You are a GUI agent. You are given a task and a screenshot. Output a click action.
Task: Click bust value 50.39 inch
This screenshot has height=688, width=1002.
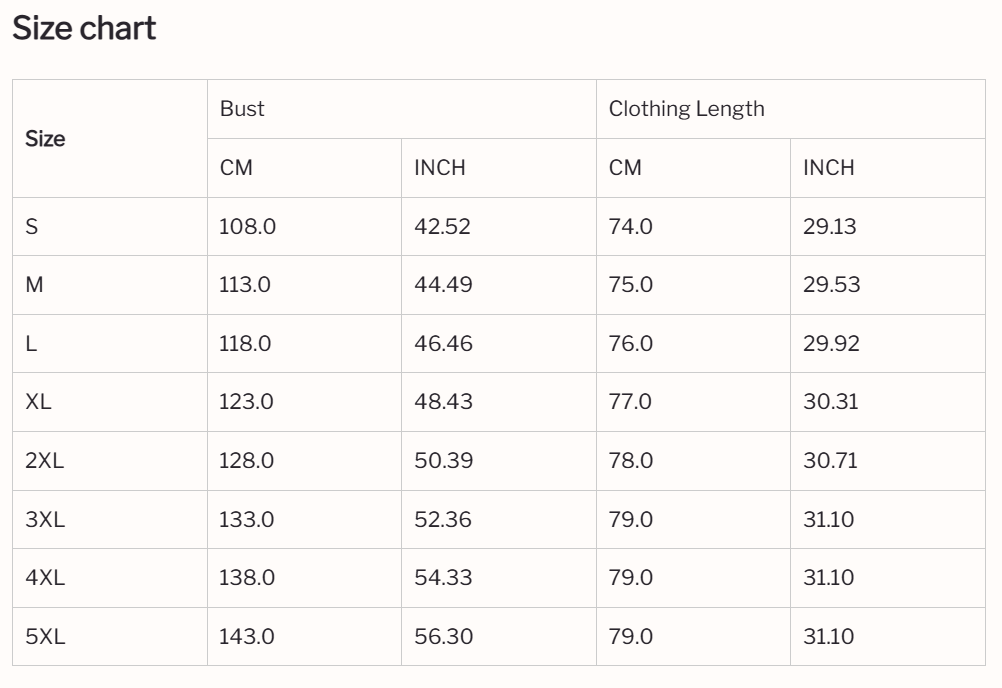(x=443, y=461)
